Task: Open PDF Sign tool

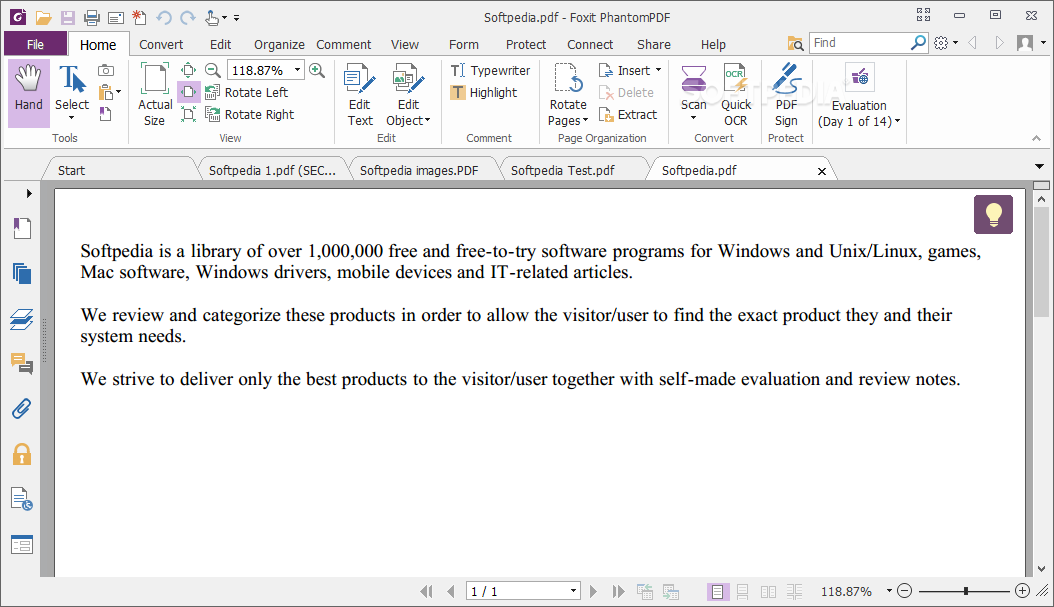Action: coord(786,94)
